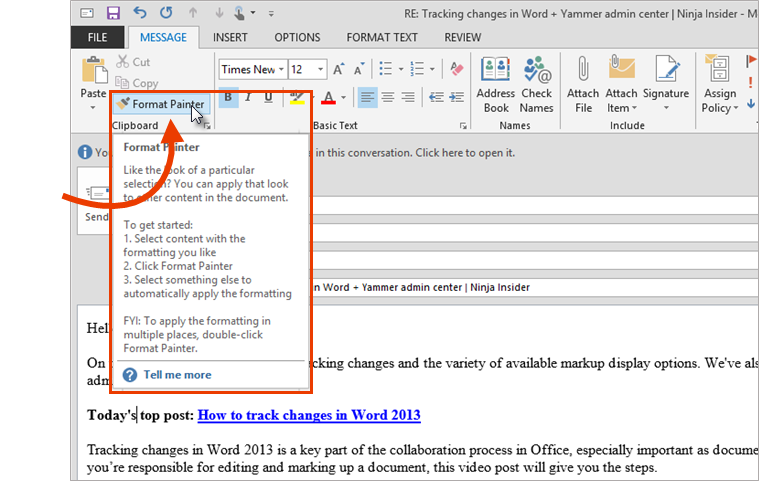Open Customize Quick Access Toolbar menu
Screen dimensions: 759x481
[x=271, y=14]
